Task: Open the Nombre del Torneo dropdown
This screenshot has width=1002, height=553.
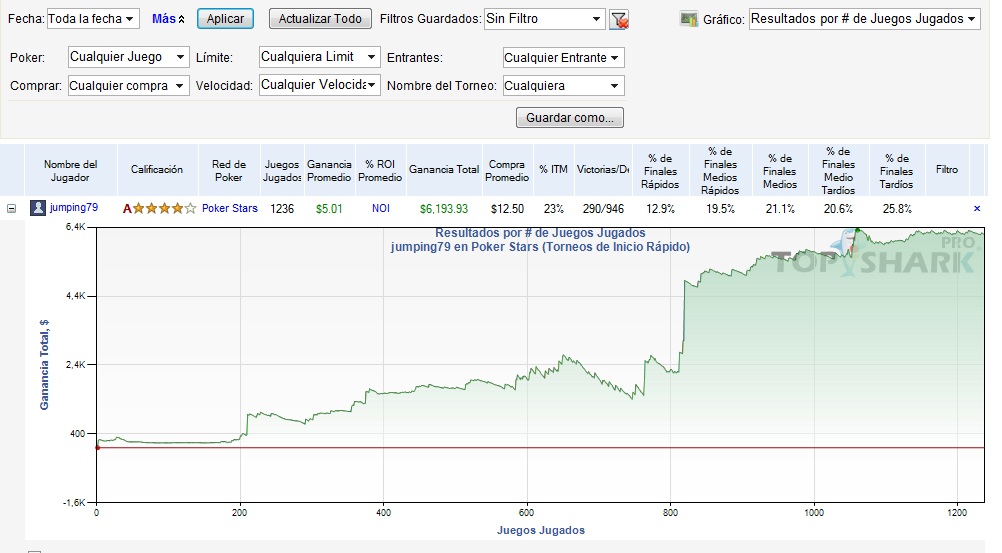Action: coord(563,86)
